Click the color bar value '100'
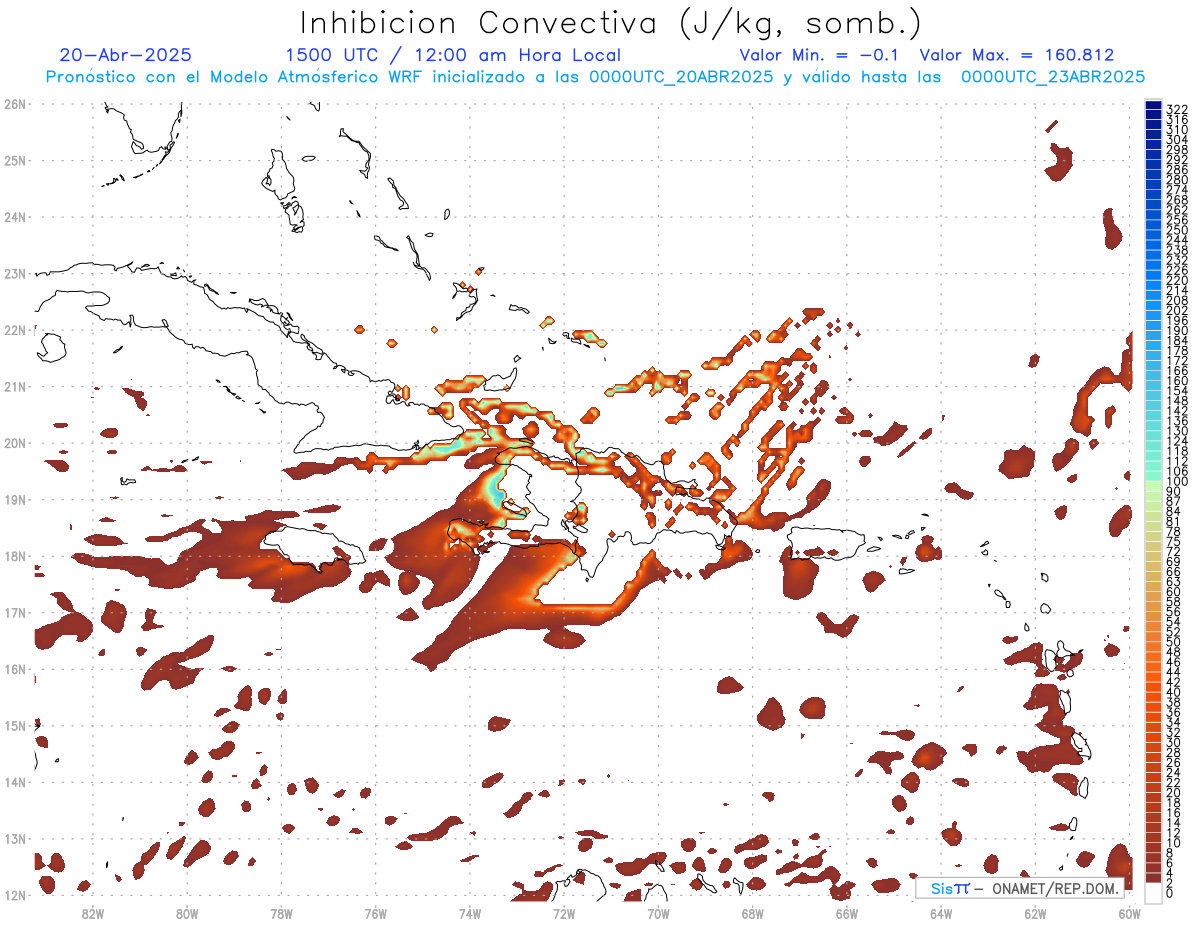 (1176, 482)
